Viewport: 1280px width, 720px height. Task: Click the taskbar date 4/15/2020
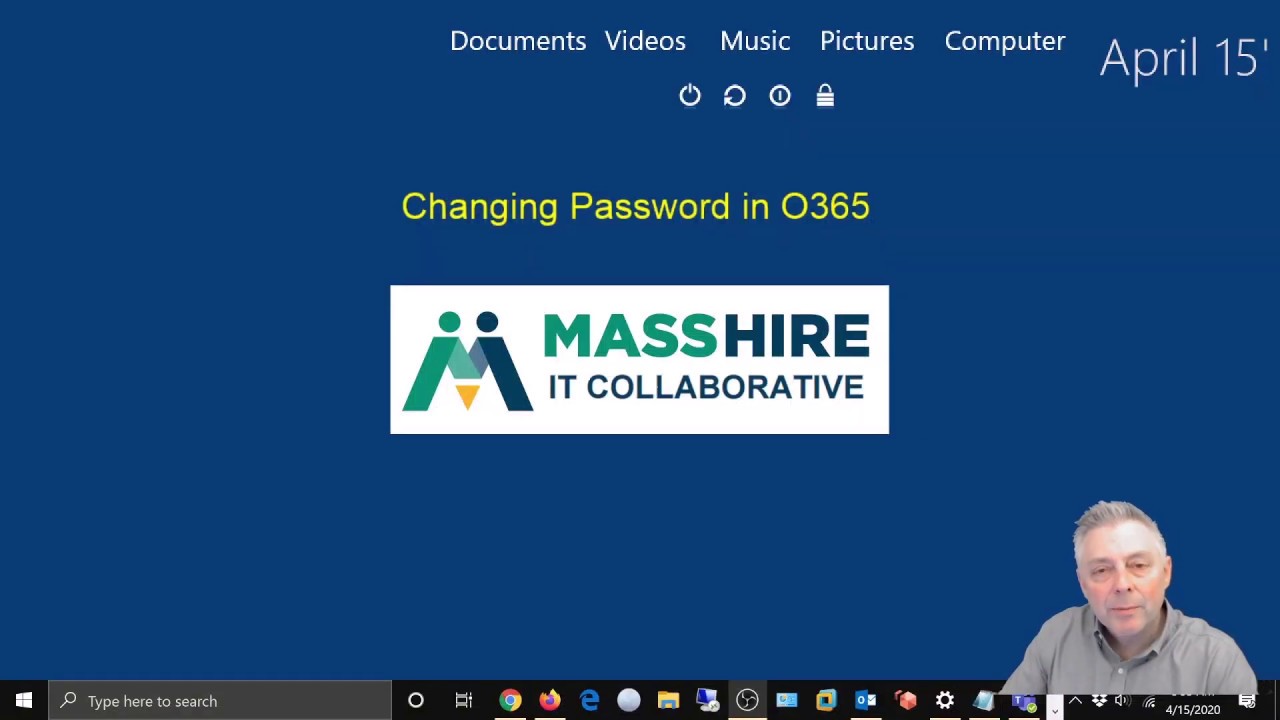tap(1192, 710)
